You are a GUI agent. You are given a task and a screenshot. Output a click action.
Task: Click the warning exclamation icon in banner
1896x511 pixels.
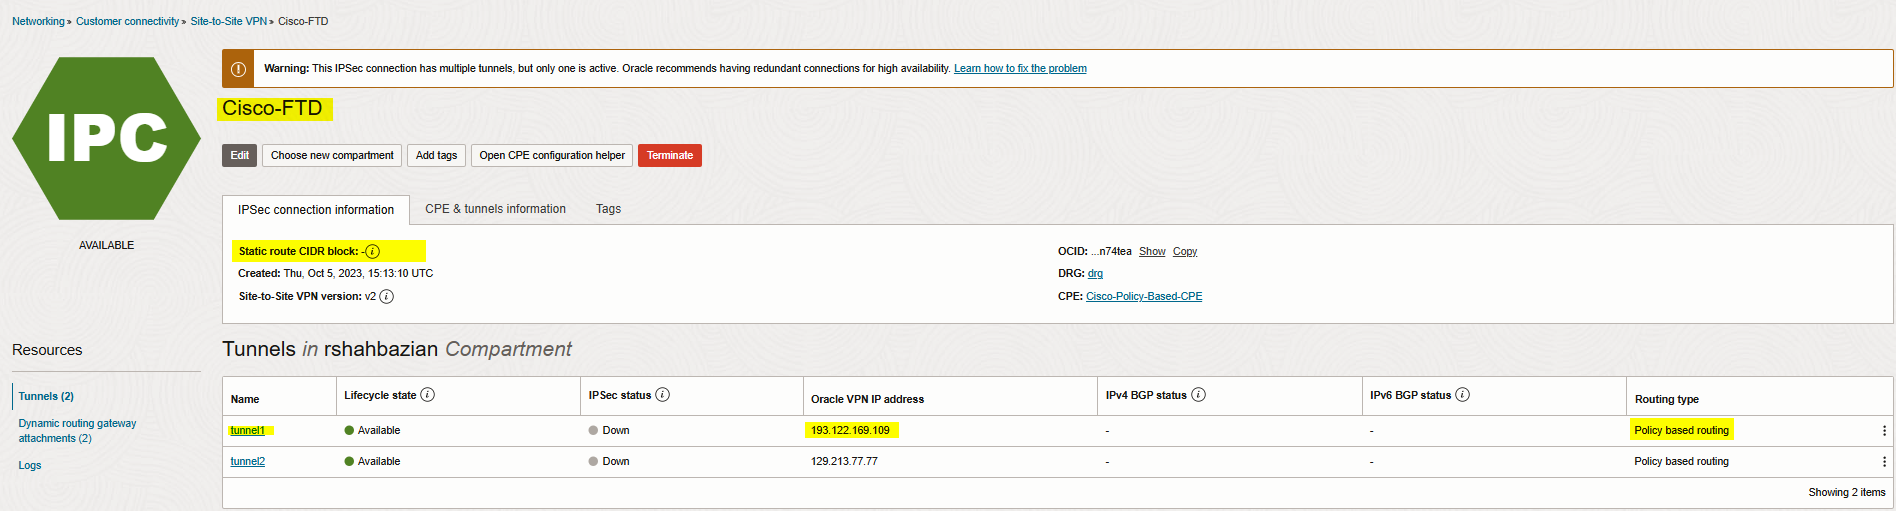(238, 69)
